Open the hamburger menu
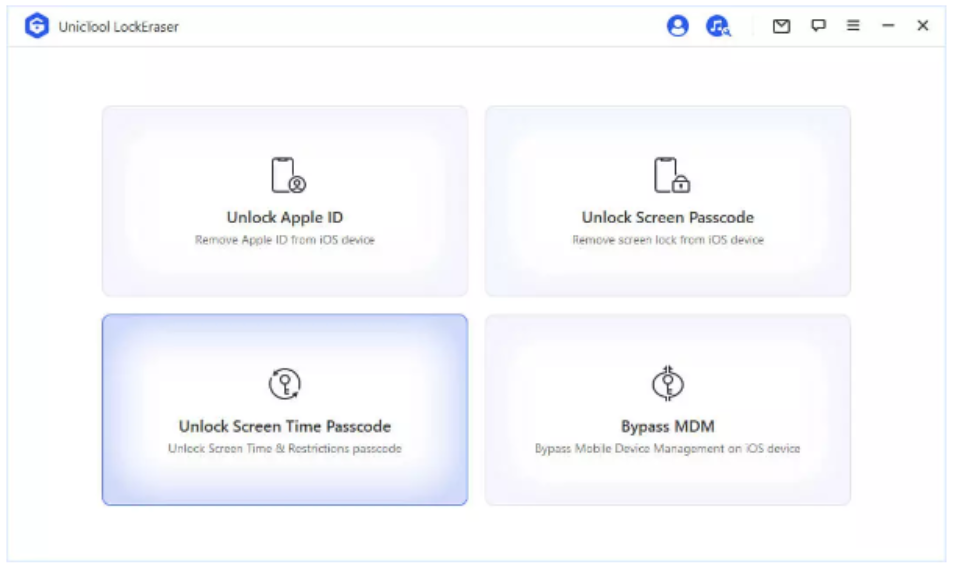 (x=853, y=27)
